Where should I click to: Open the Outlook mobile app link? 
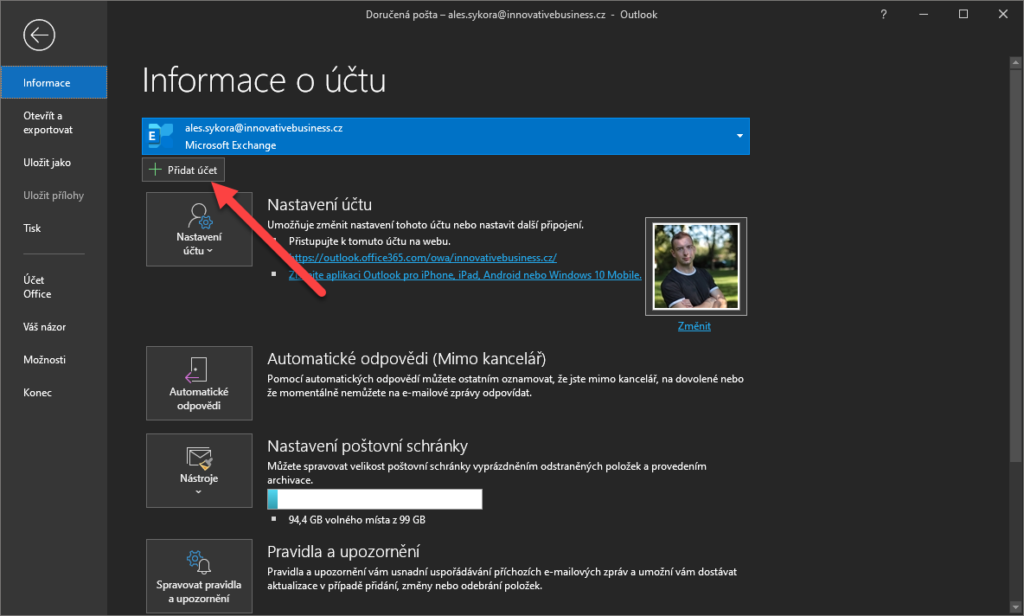click(465, 275)
